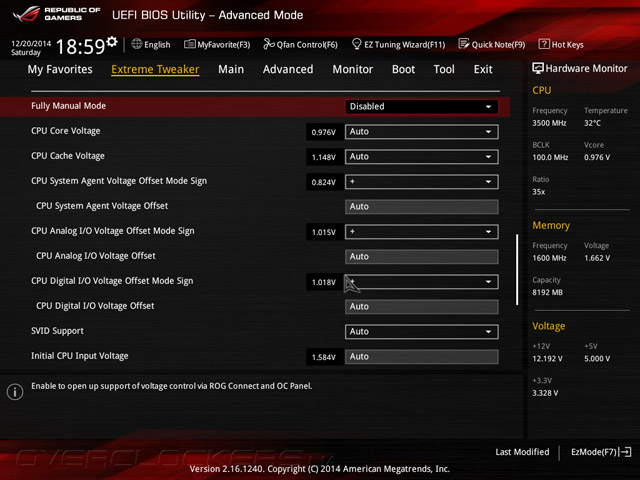This screenshot has height=480, width=640.
Task: Click the 32°C CPU temperature value
Action: pyautogui.click(x=592, y=123)
